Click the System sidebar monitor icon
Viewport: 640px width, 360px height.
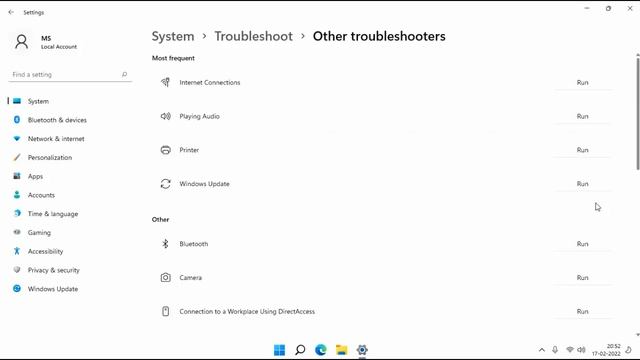point(17,101)
